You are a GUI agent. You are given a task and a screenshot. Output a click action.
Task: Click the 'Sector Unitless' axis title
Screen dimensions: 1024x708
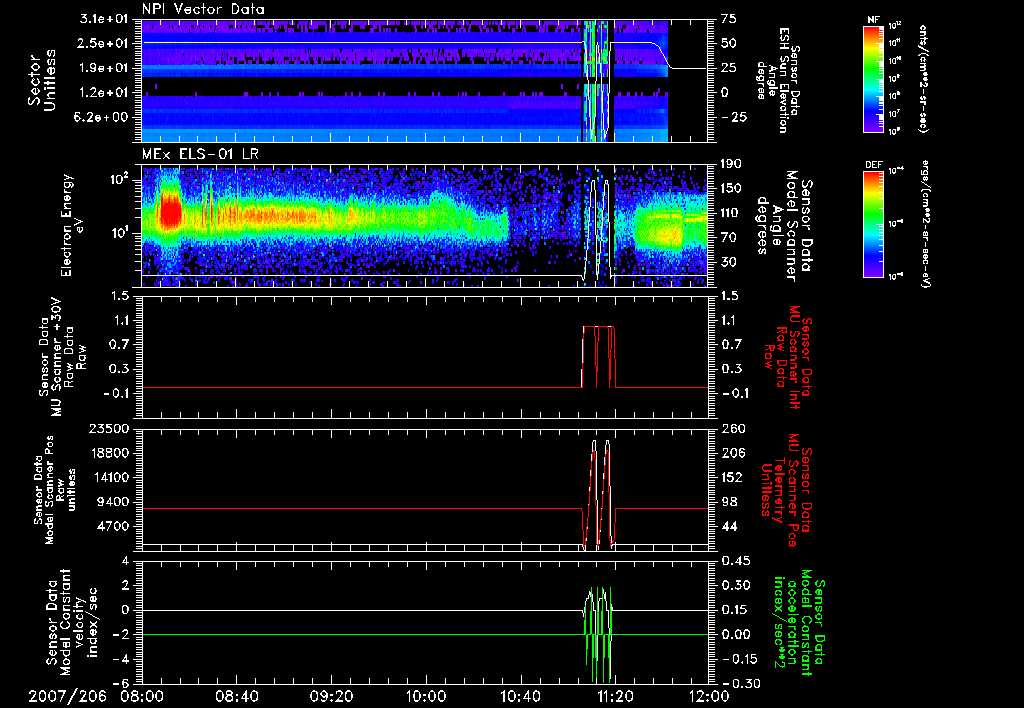click(42, 80)
